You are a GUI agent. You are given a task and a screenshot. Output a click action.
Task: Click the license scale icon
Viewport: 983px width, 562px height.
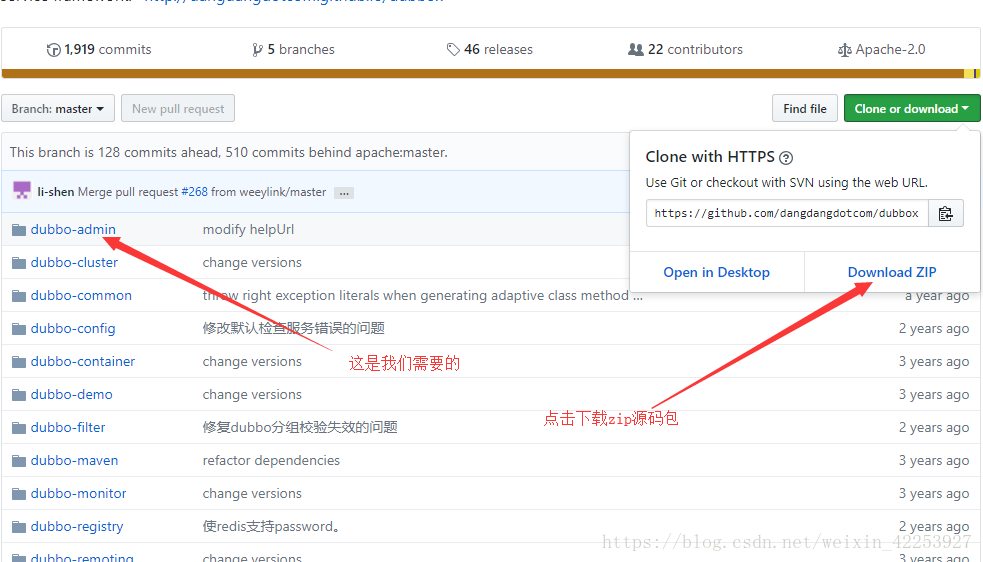844,50
